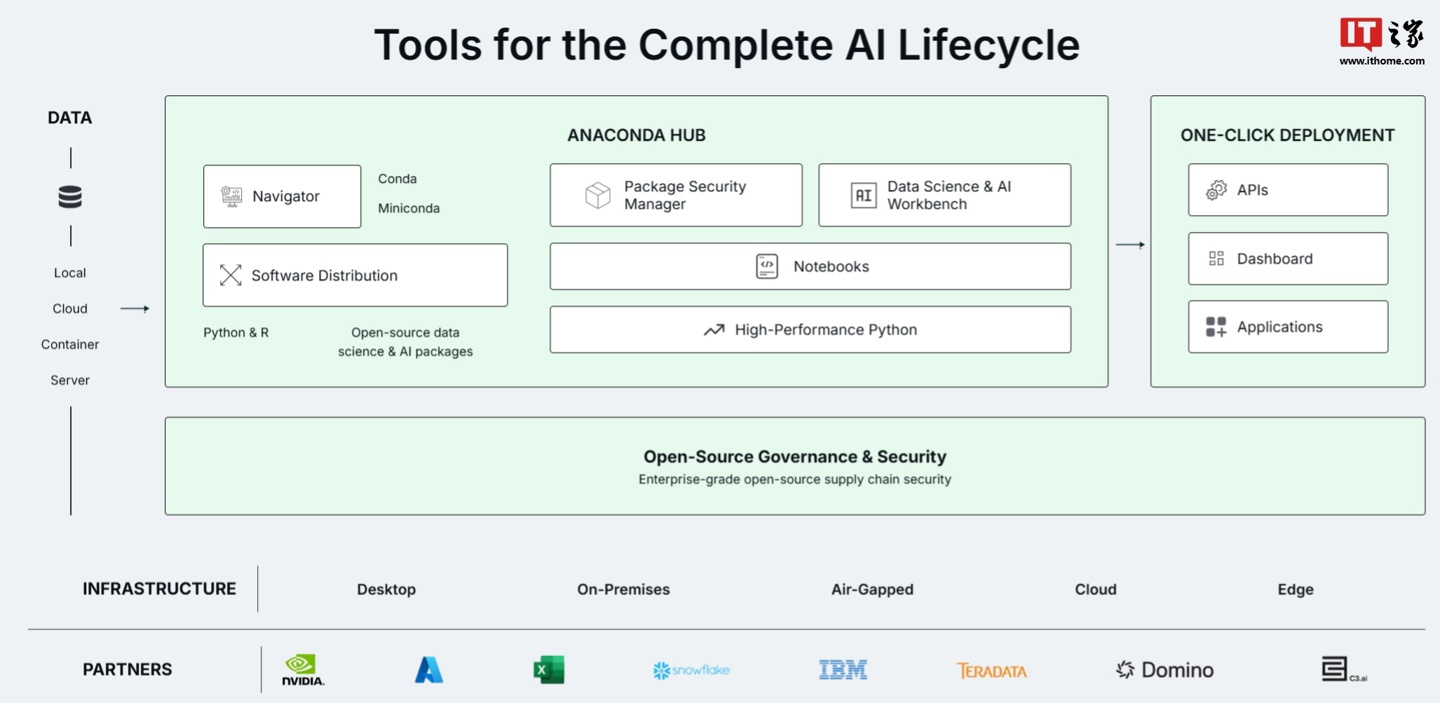Open the Package Security Manager icon
Viewport: 1440px width, 703px height.
[597, 195]
